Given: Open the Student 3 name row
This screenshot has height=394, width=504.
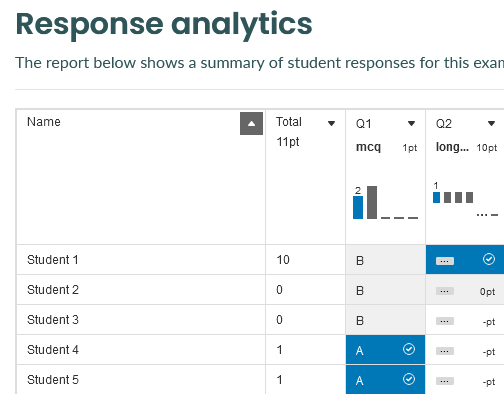Looking at the screenshot, I should click(141, 320).
